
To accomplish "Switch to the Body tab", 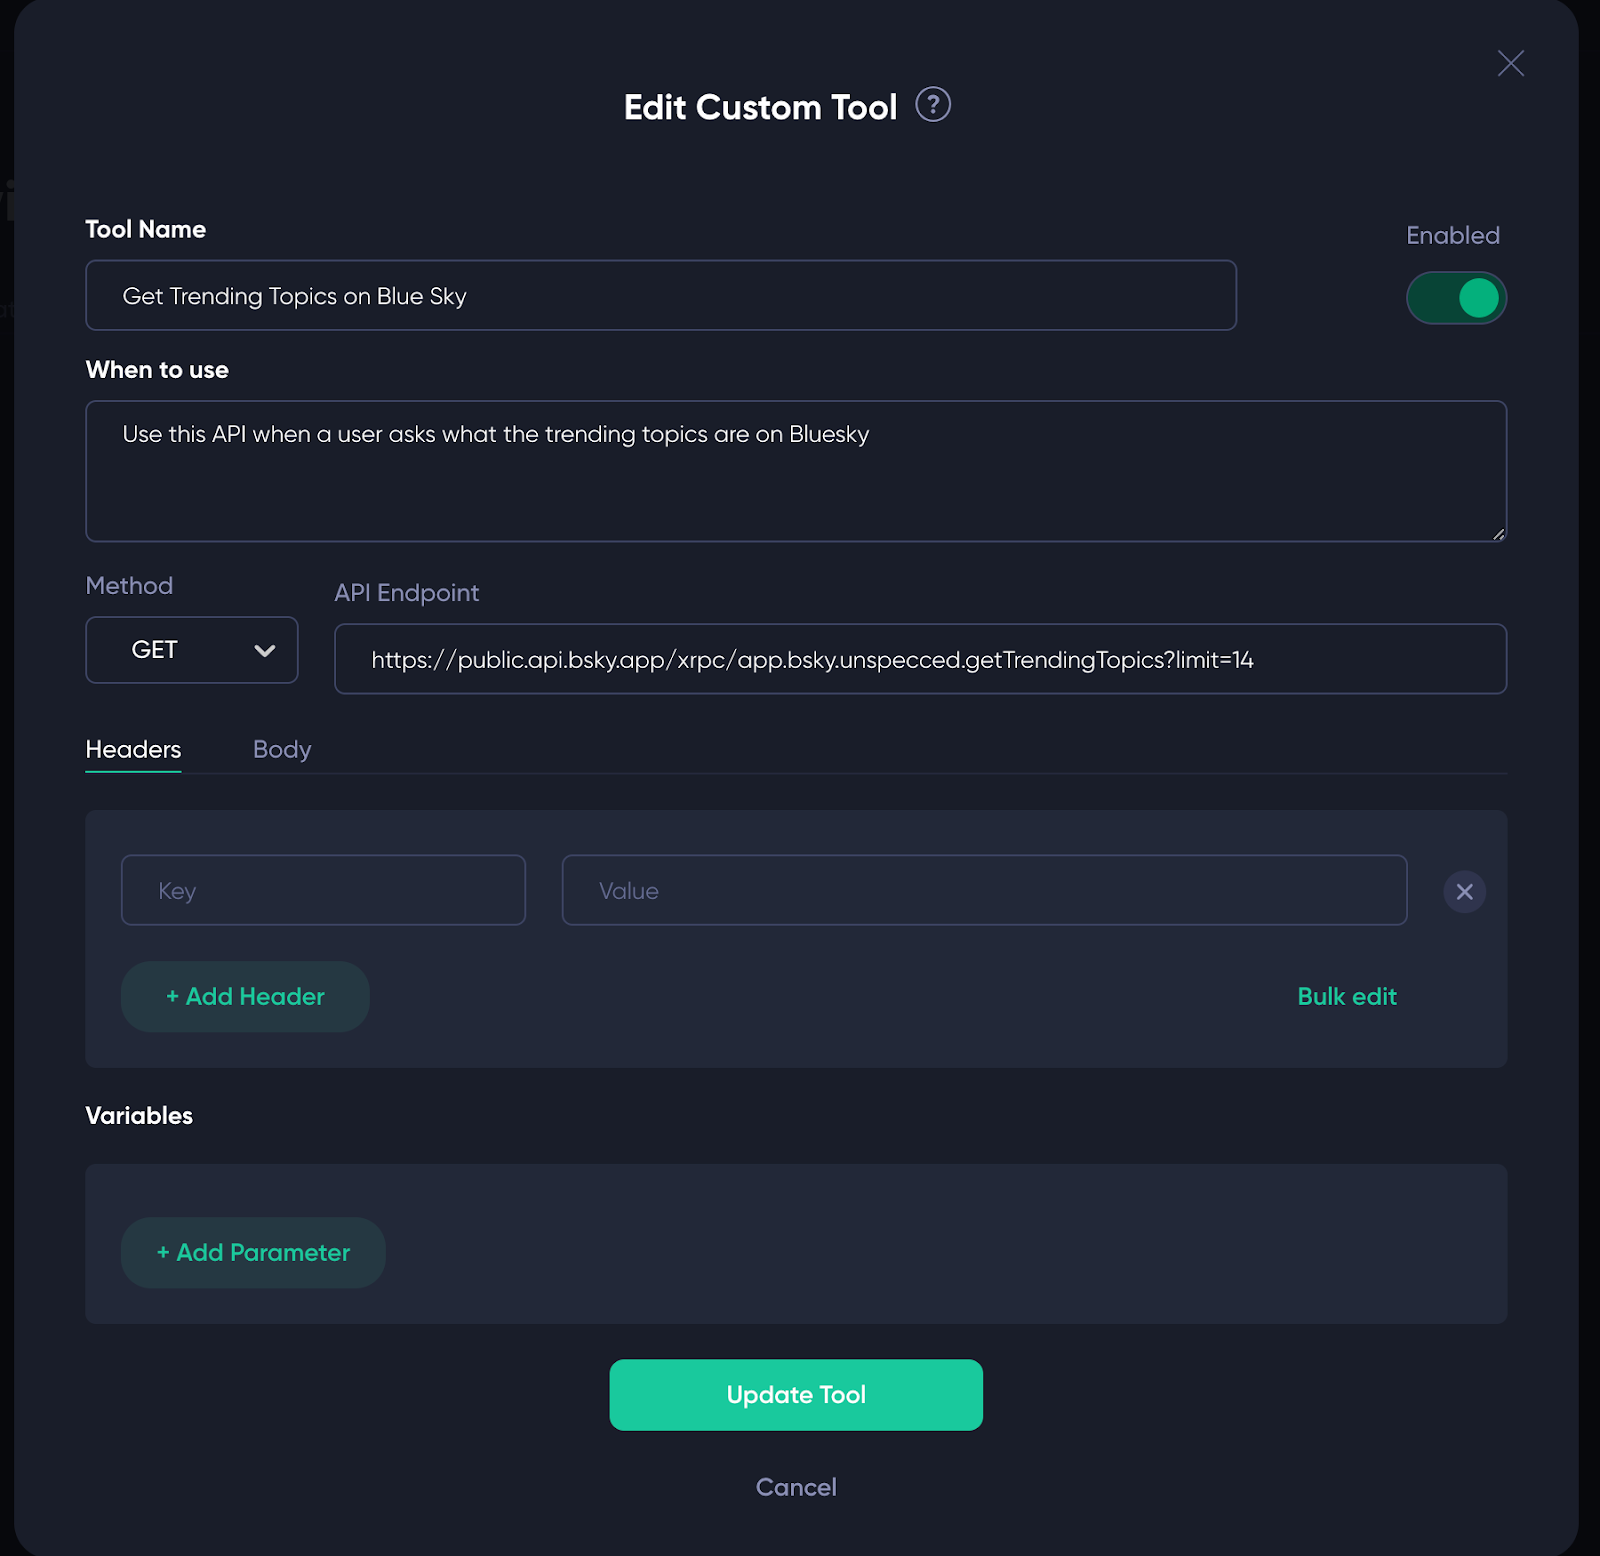I will coord(282,749).
